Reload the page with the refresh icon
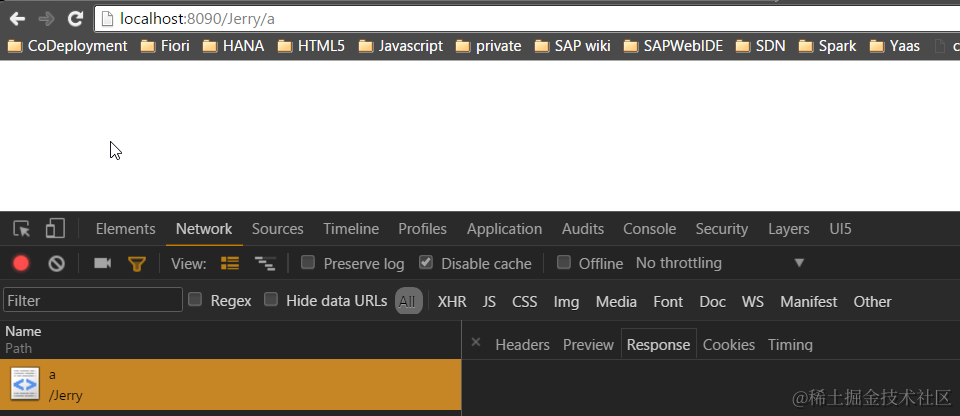This screenshot has height=416, width=960. [75, 19]
